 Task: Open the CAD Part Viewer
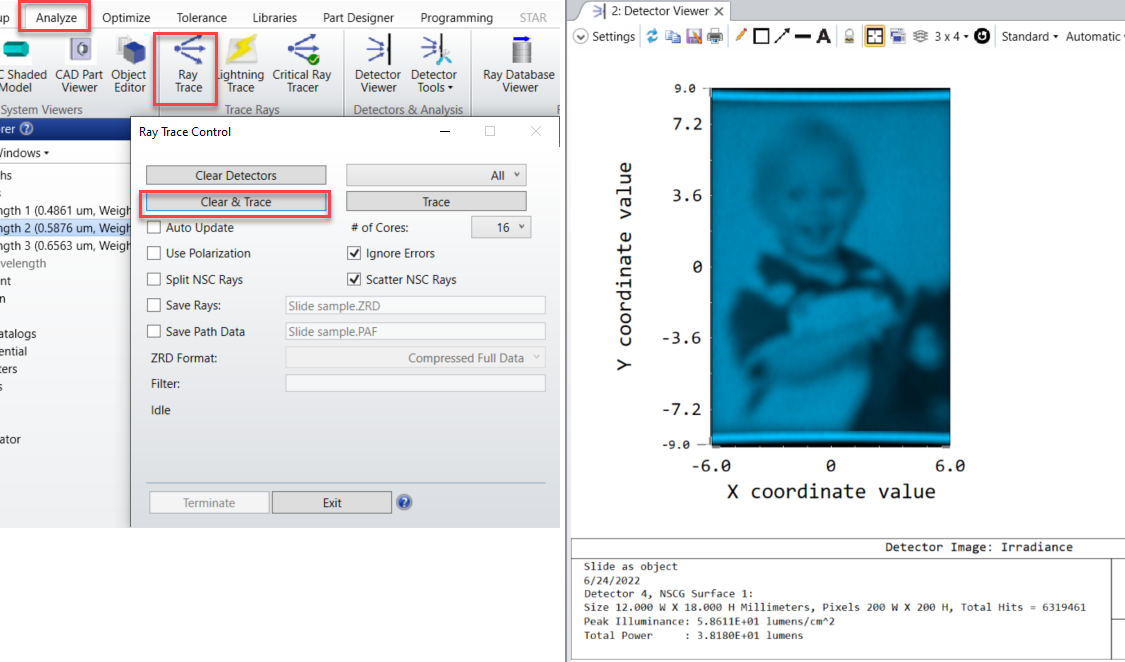point(79,67)
